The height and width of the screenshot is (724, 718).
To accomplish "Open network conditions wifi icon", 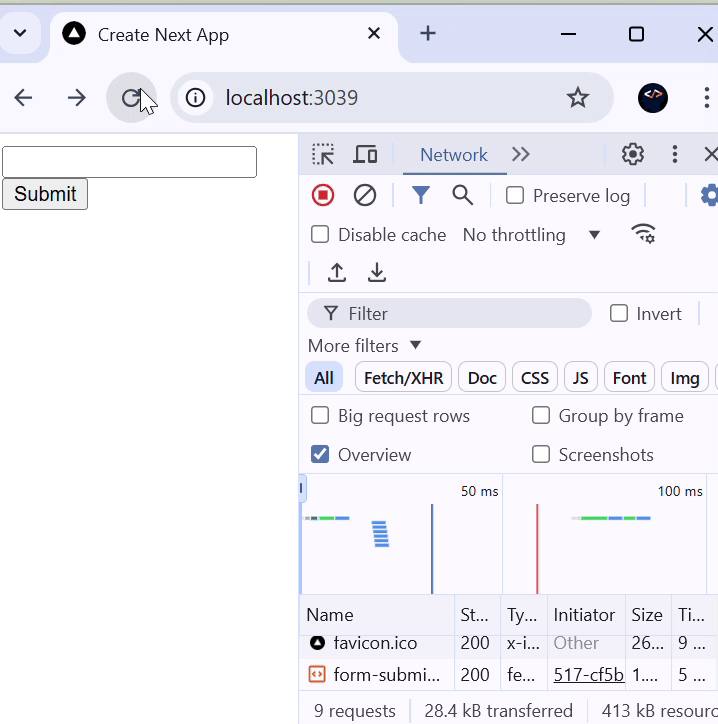I will (x=643, y=235).
